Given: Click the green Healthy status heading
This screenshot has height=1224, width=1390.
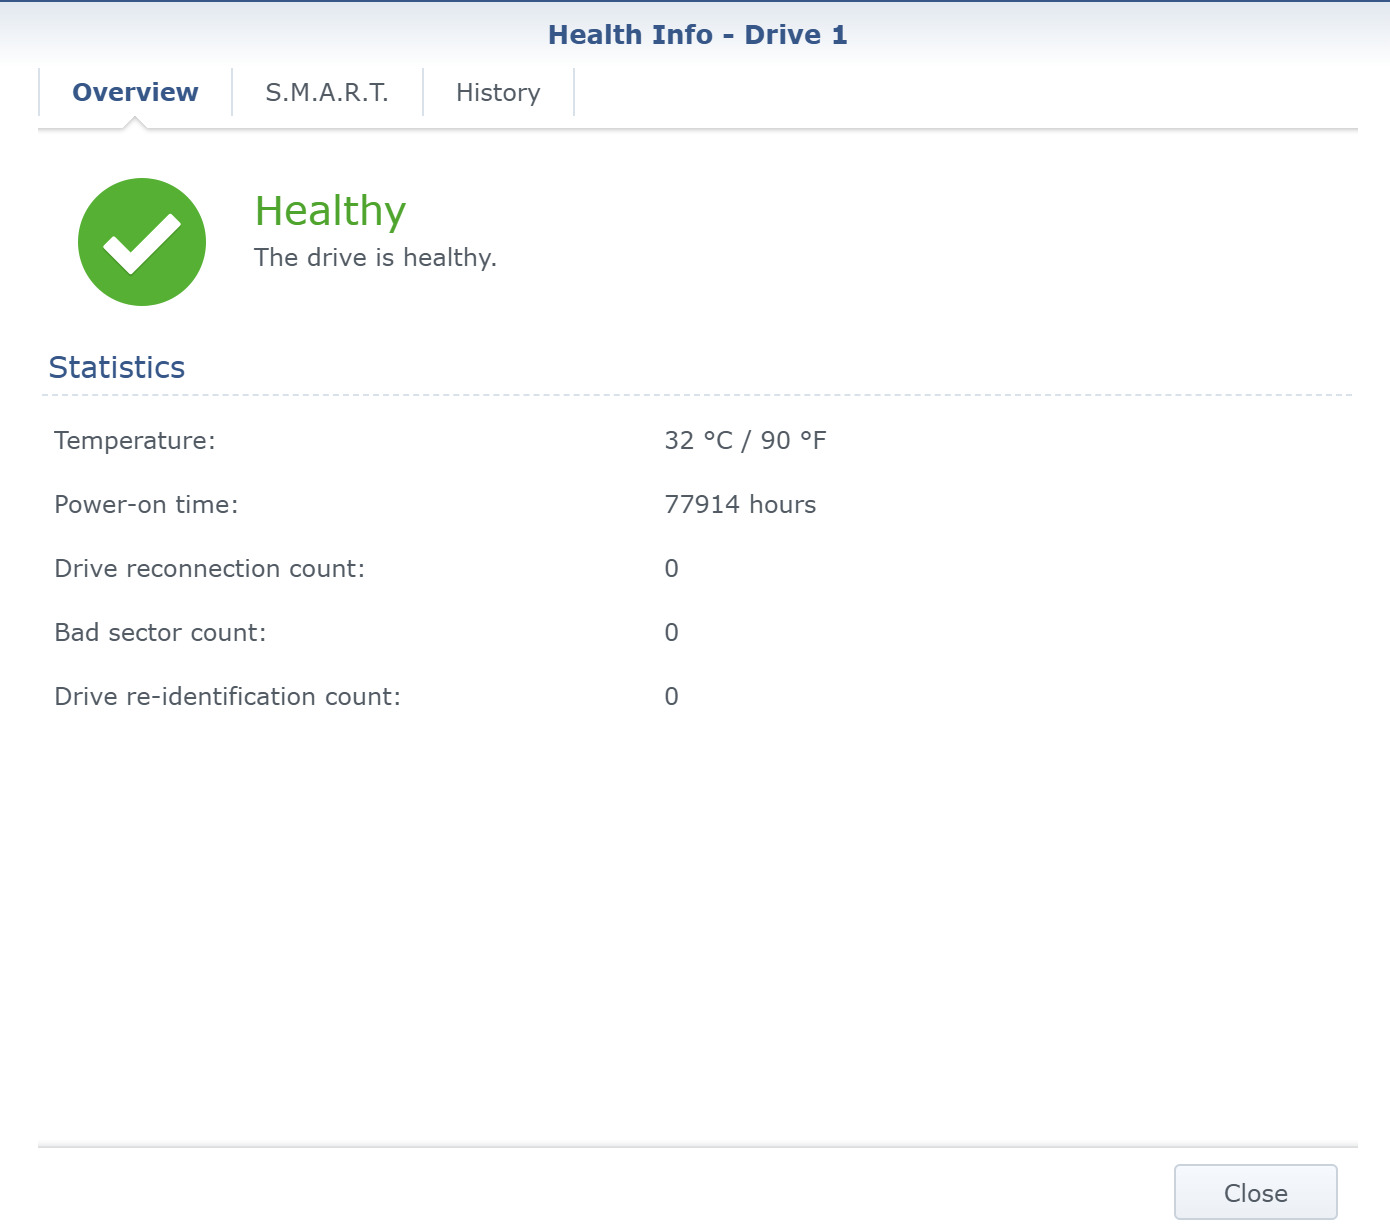Looking at the screenshot, I should point(330,211).
